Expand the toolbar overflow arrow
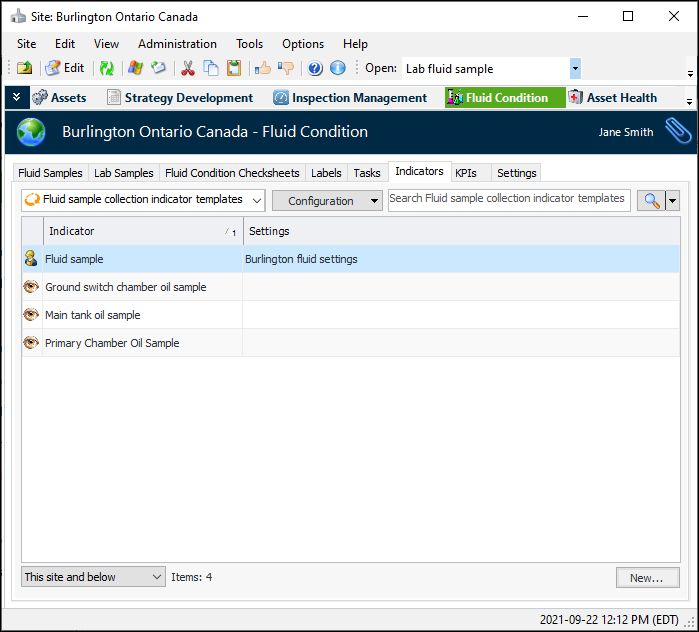This screenshot has height=632, width=699. (690, 73)
